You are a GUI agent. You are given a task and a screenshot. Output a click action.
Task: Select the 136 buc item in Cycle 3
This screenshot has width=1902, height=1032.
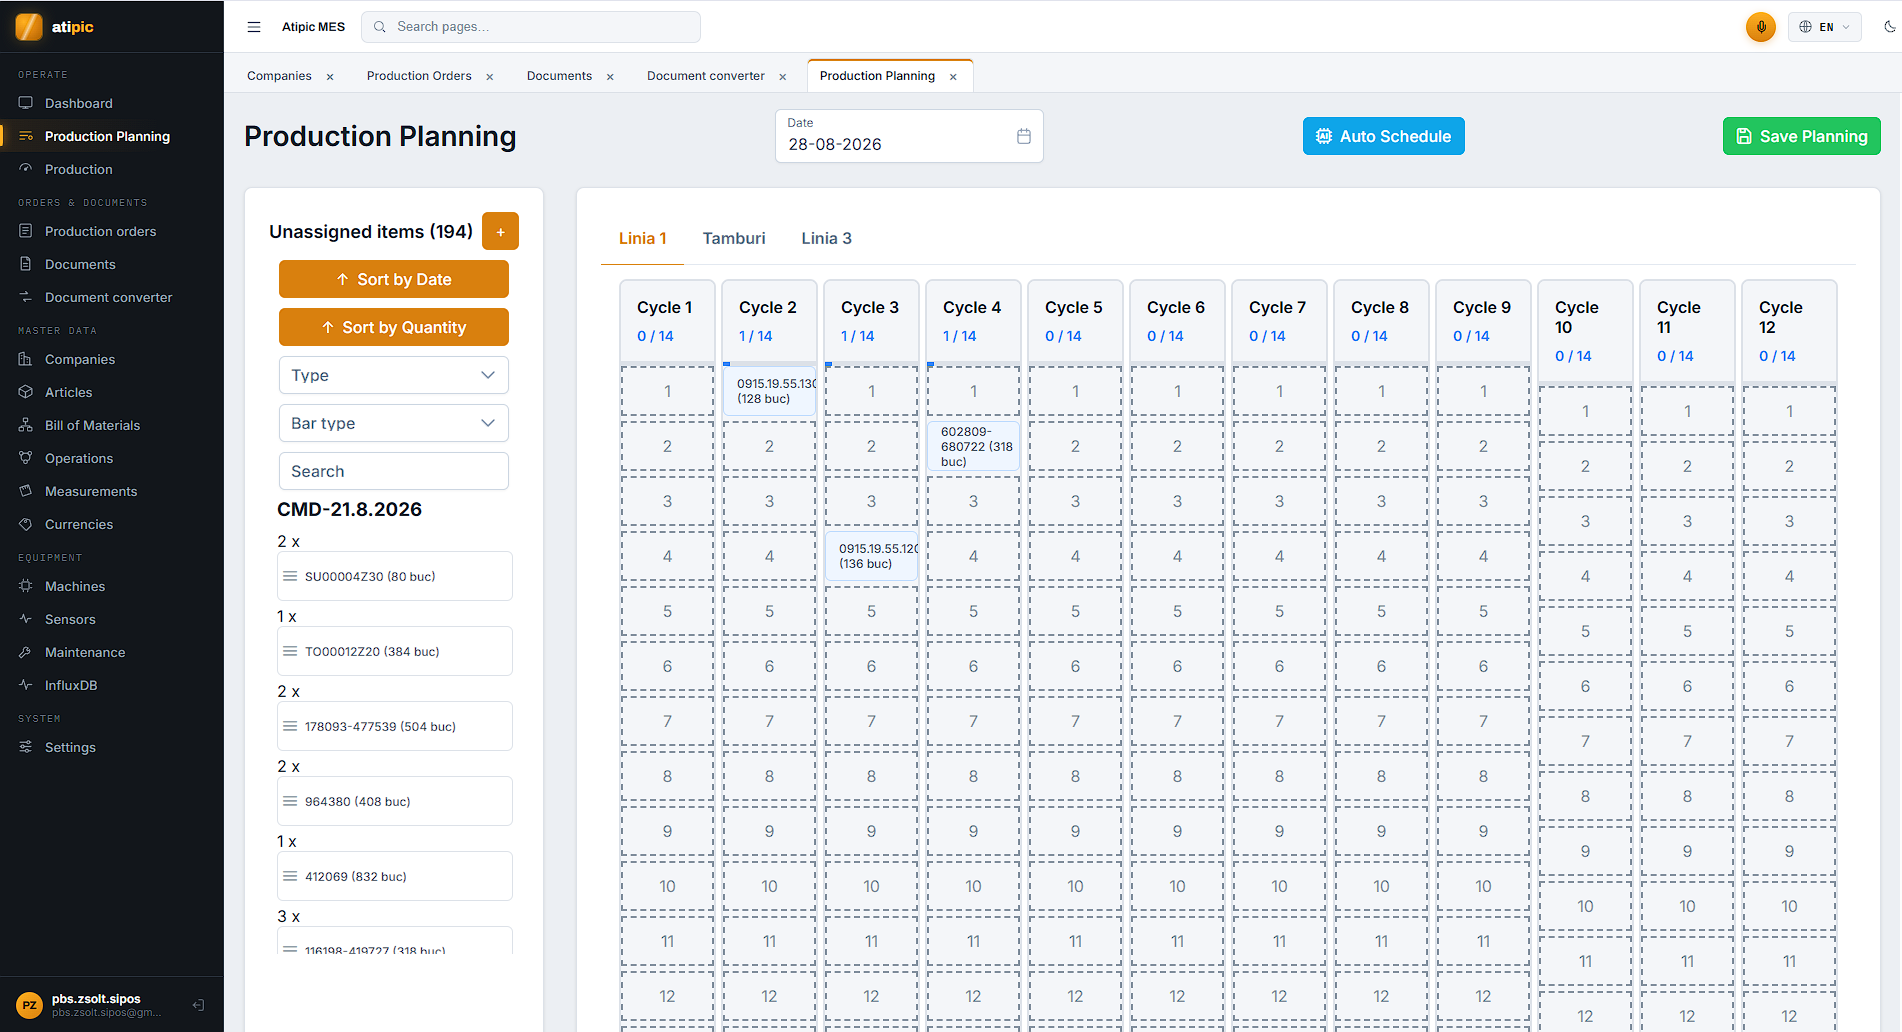click(872, 556)
